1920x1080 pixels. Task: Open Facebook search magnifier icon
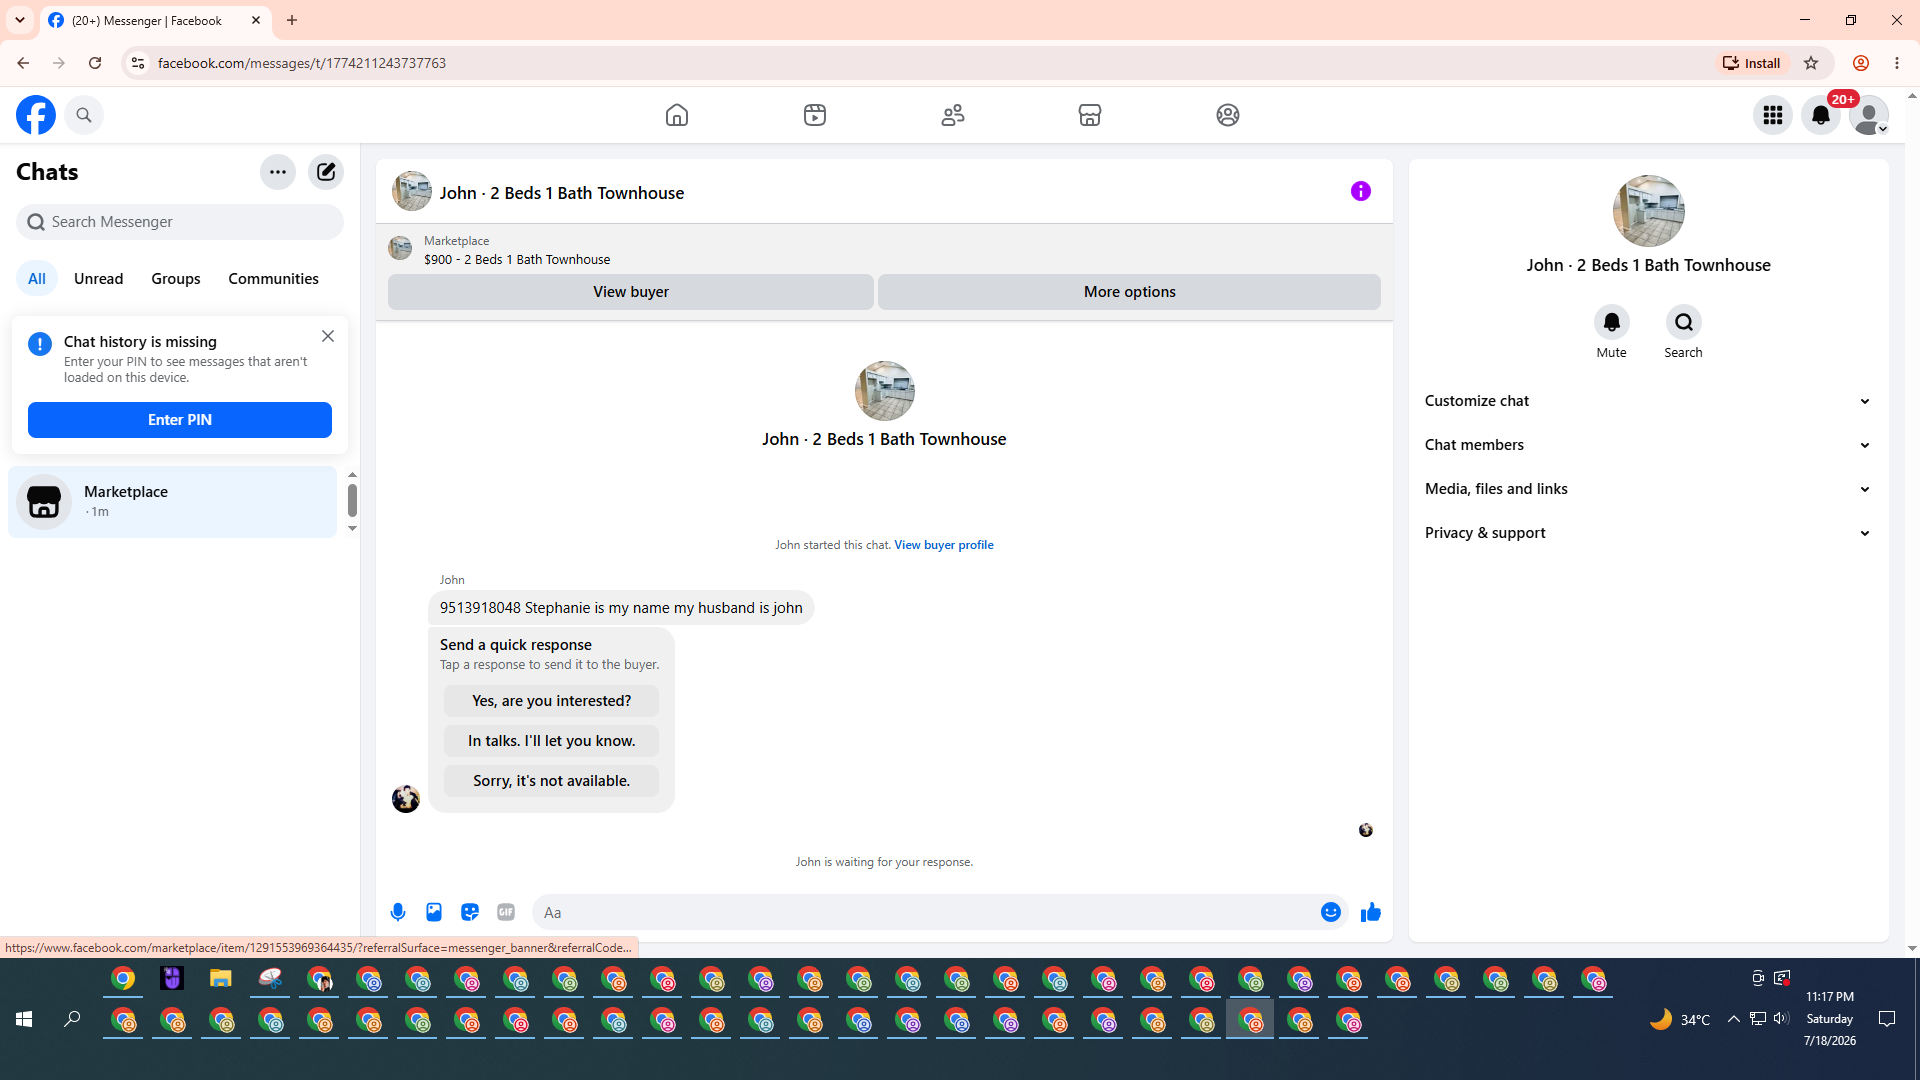point(84,115)
